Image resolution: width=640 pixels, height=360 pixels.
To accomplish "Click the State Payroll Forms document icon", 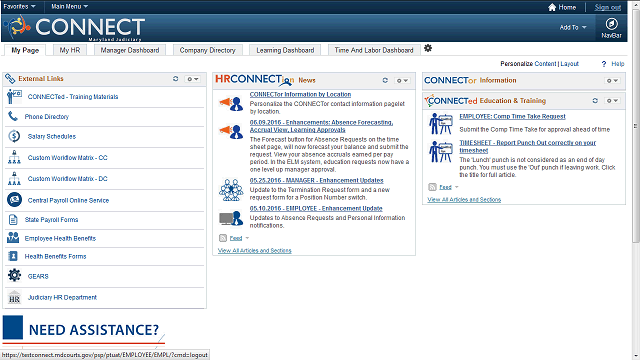I will [x=13, y=220].
